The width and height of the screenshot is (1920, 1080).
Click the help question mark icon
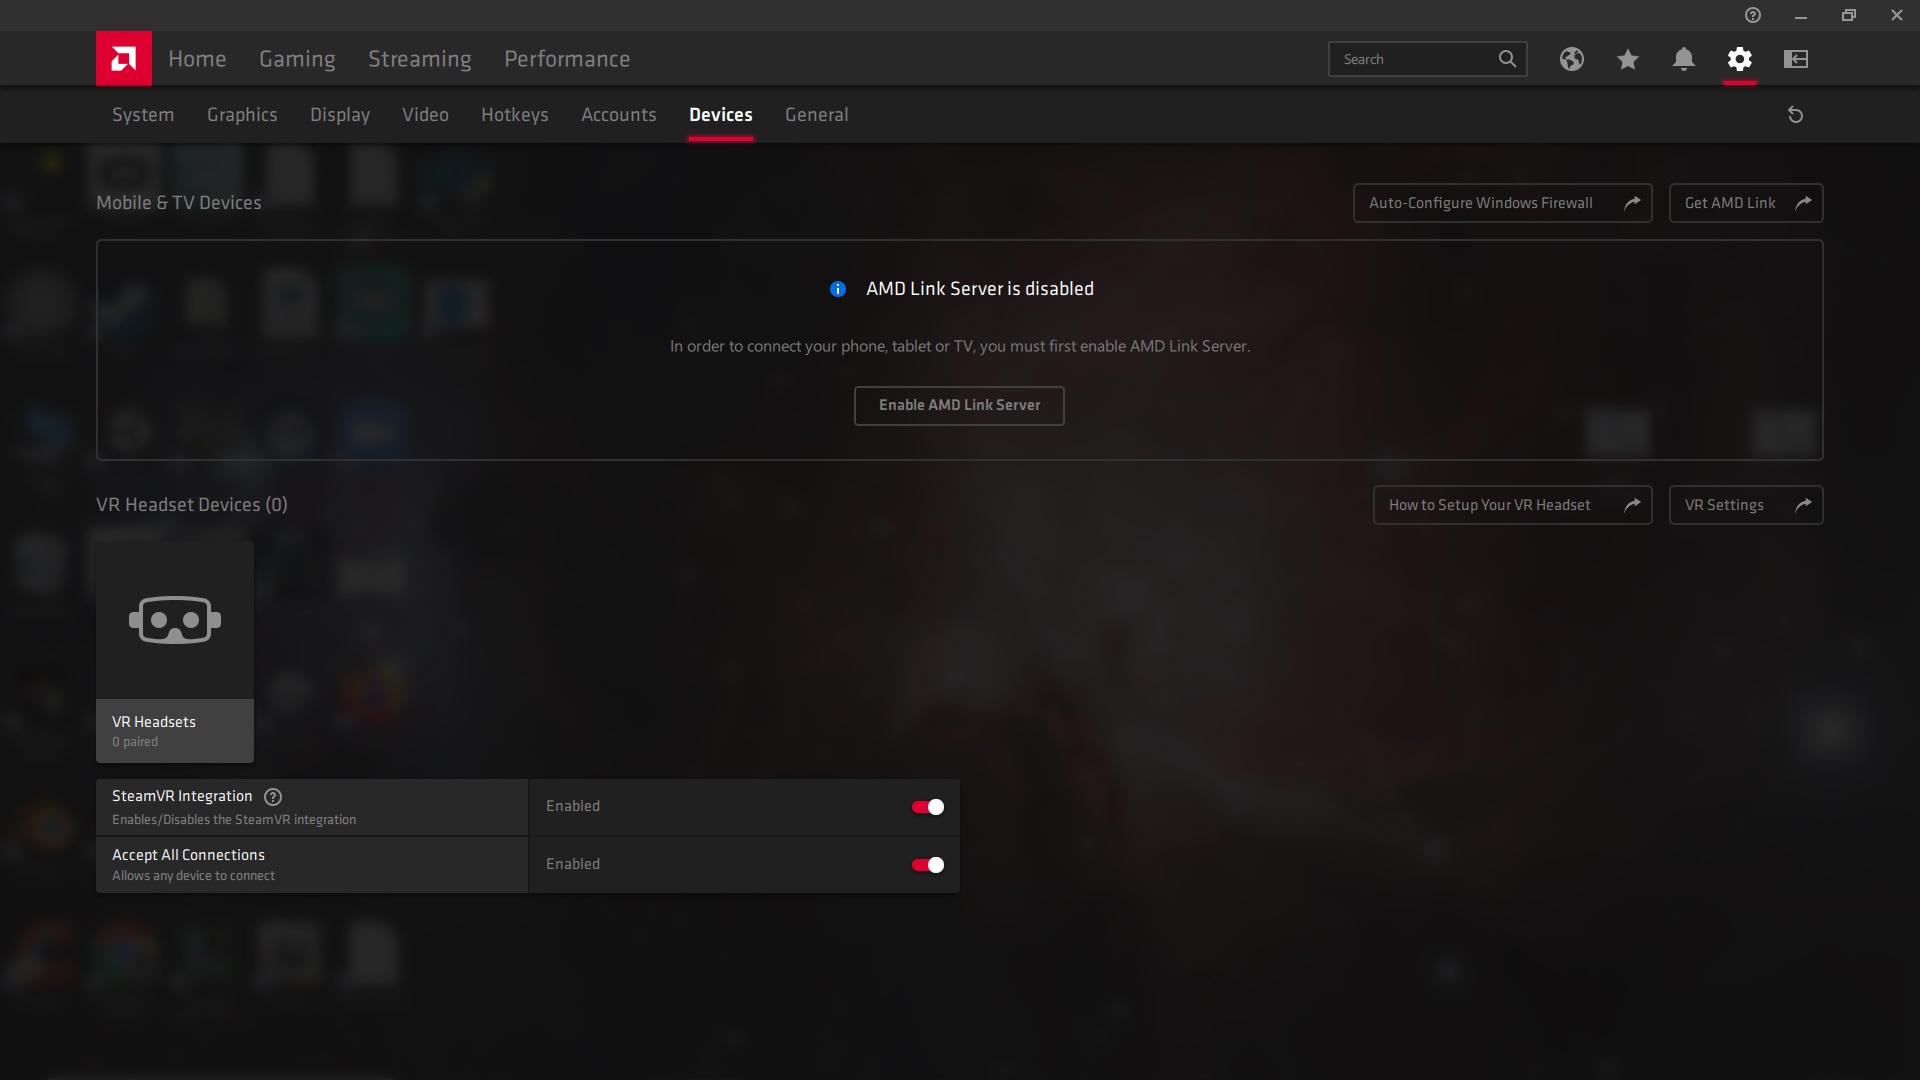(1752, 15)
